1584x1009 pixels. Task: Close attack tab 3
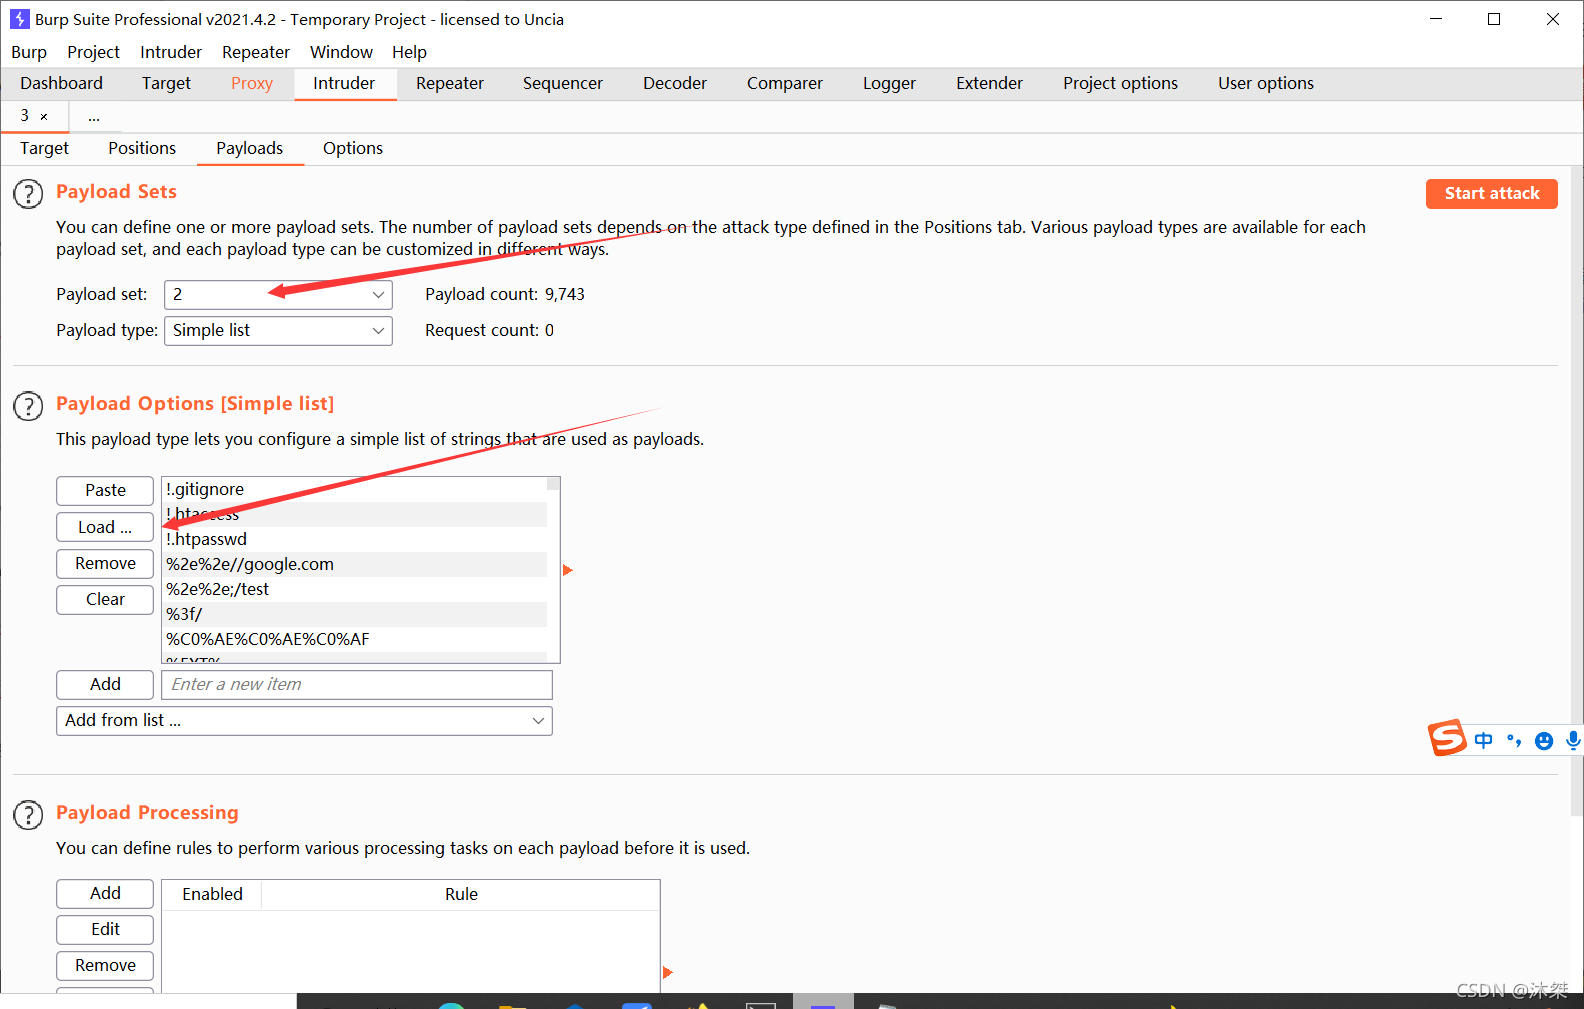[44, 116]
